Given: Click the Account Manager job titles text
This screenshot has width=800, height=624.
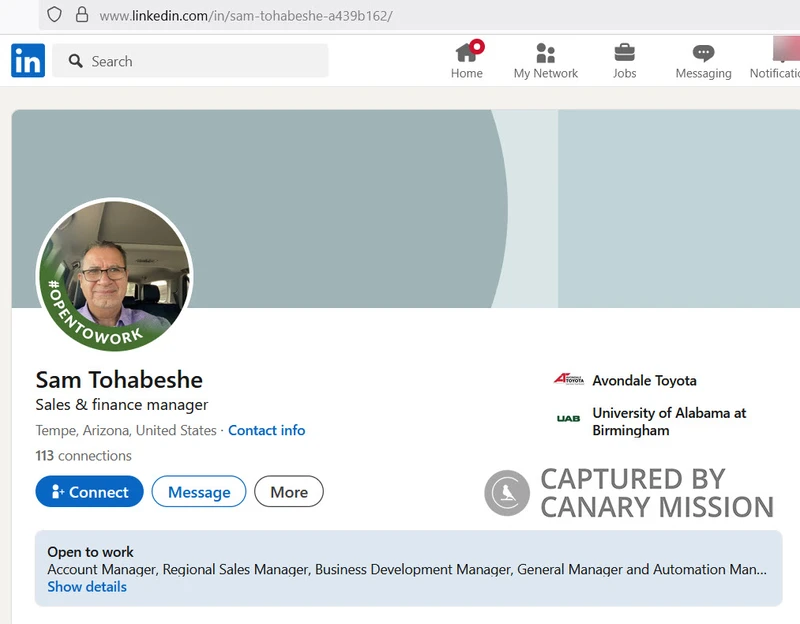Looking at the screenshot, I should click(407, 569).
